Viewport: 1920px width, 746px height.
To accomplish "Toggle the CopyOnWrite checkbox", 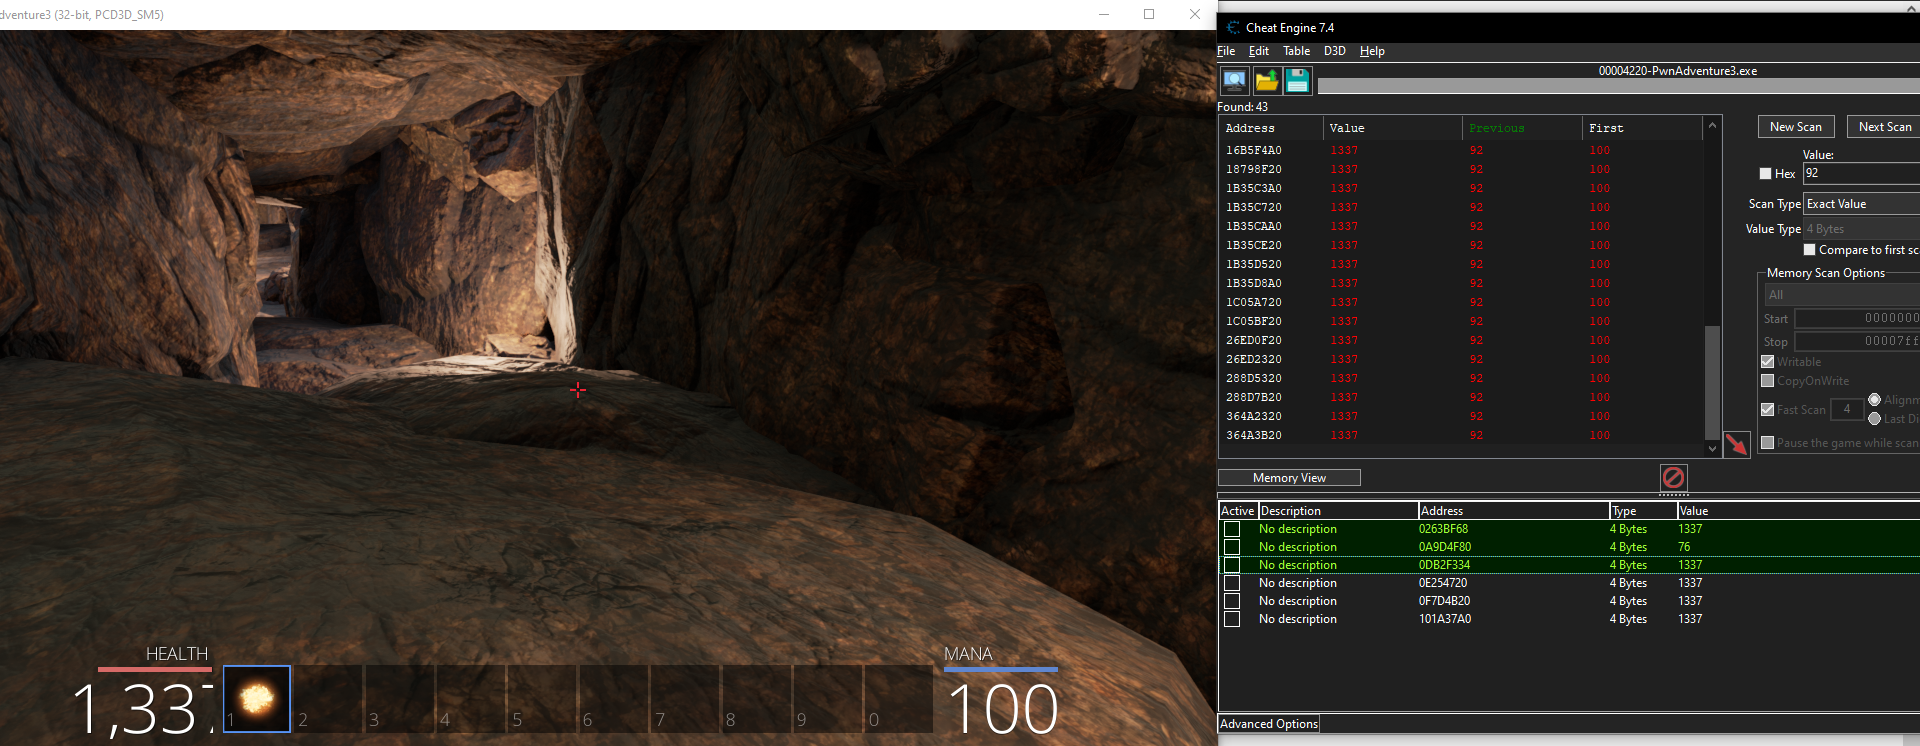I will tap(1767, 381).
